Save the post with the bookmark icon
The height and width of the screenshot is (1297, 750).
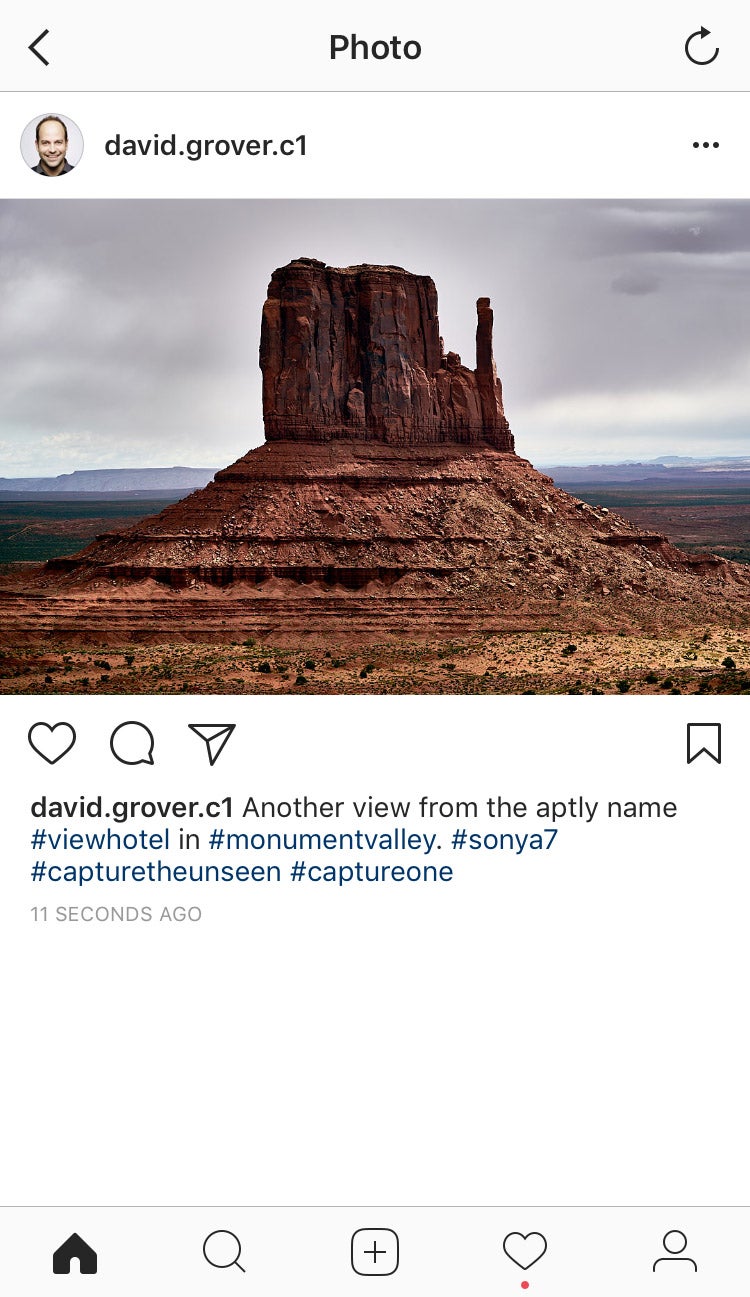coord(704,743)
